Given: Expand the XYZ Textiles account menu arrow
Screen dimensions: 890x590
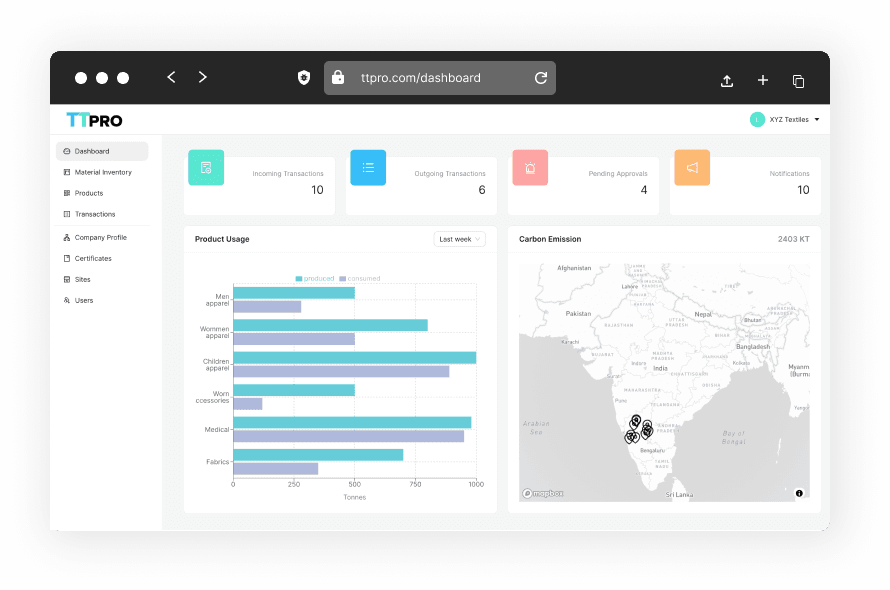Looking at the screenshot, I should coord(817,120).
